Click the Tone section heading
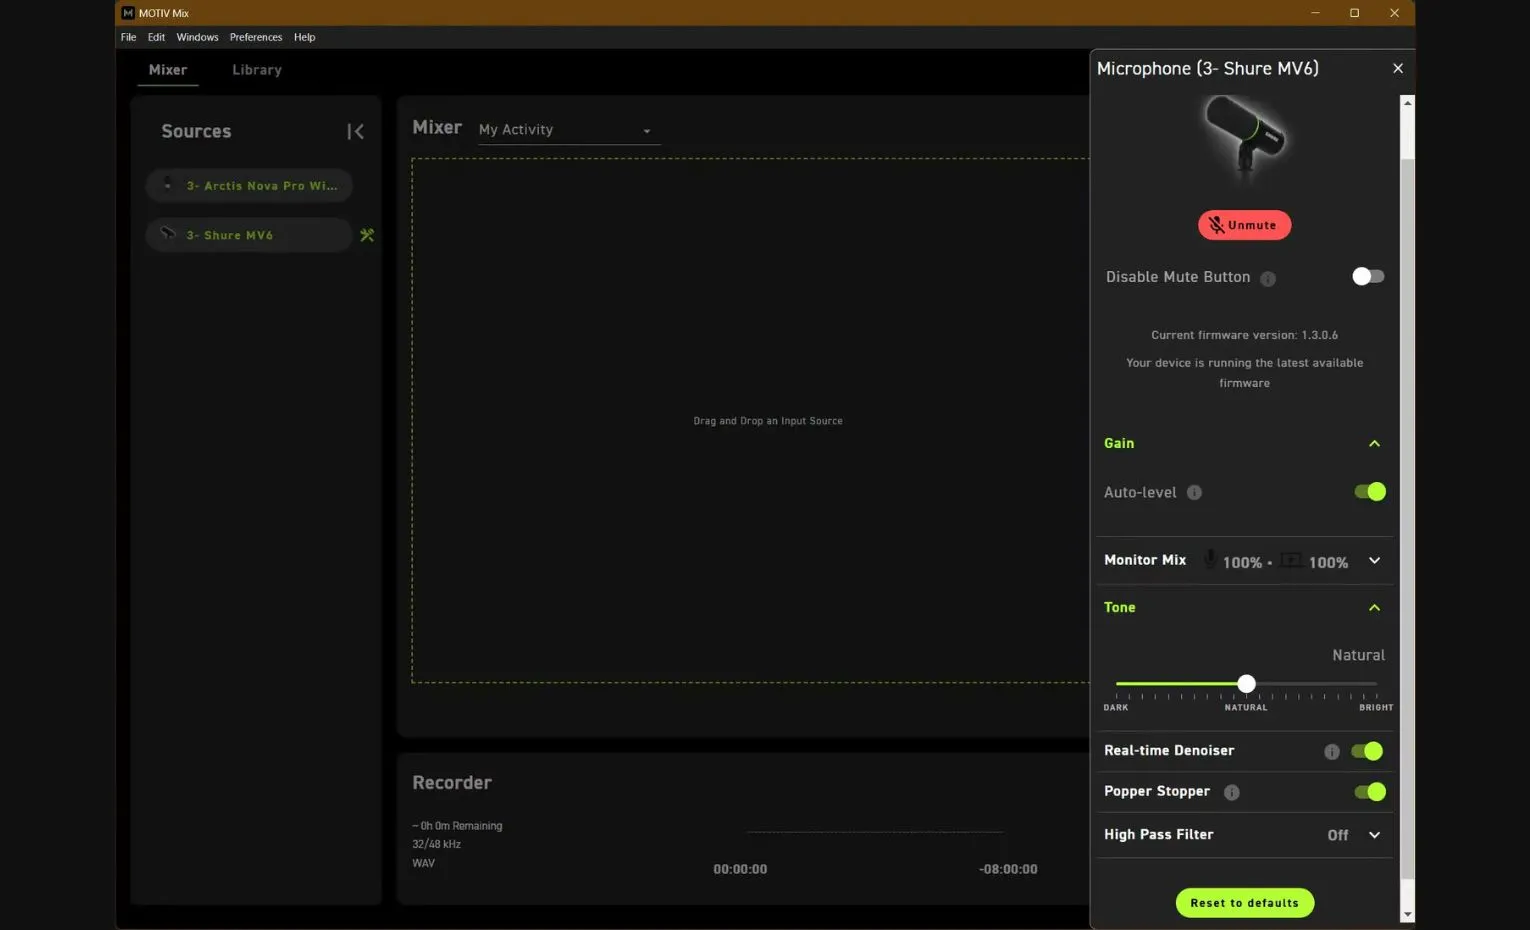Screen dimensions: 1530x930 (x=1119, y=607)
